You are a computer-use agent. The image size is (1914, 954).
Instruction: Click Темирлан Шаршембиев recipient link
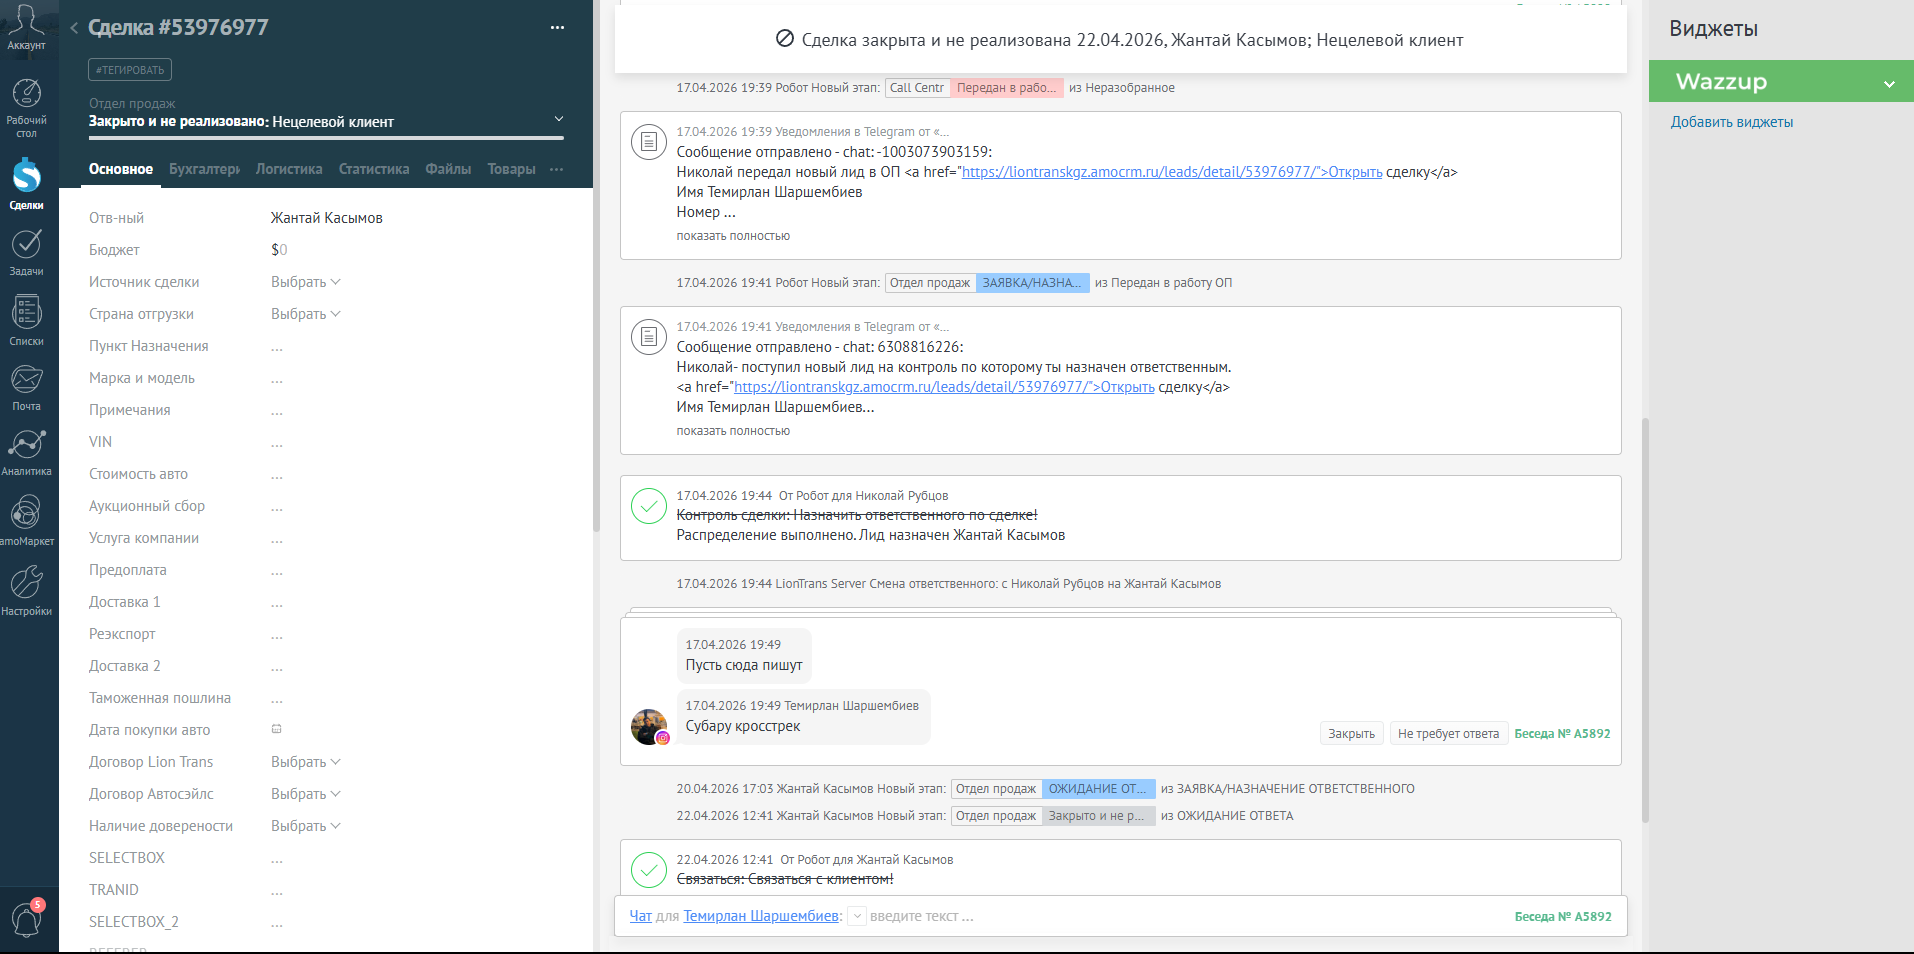[761, 916]
